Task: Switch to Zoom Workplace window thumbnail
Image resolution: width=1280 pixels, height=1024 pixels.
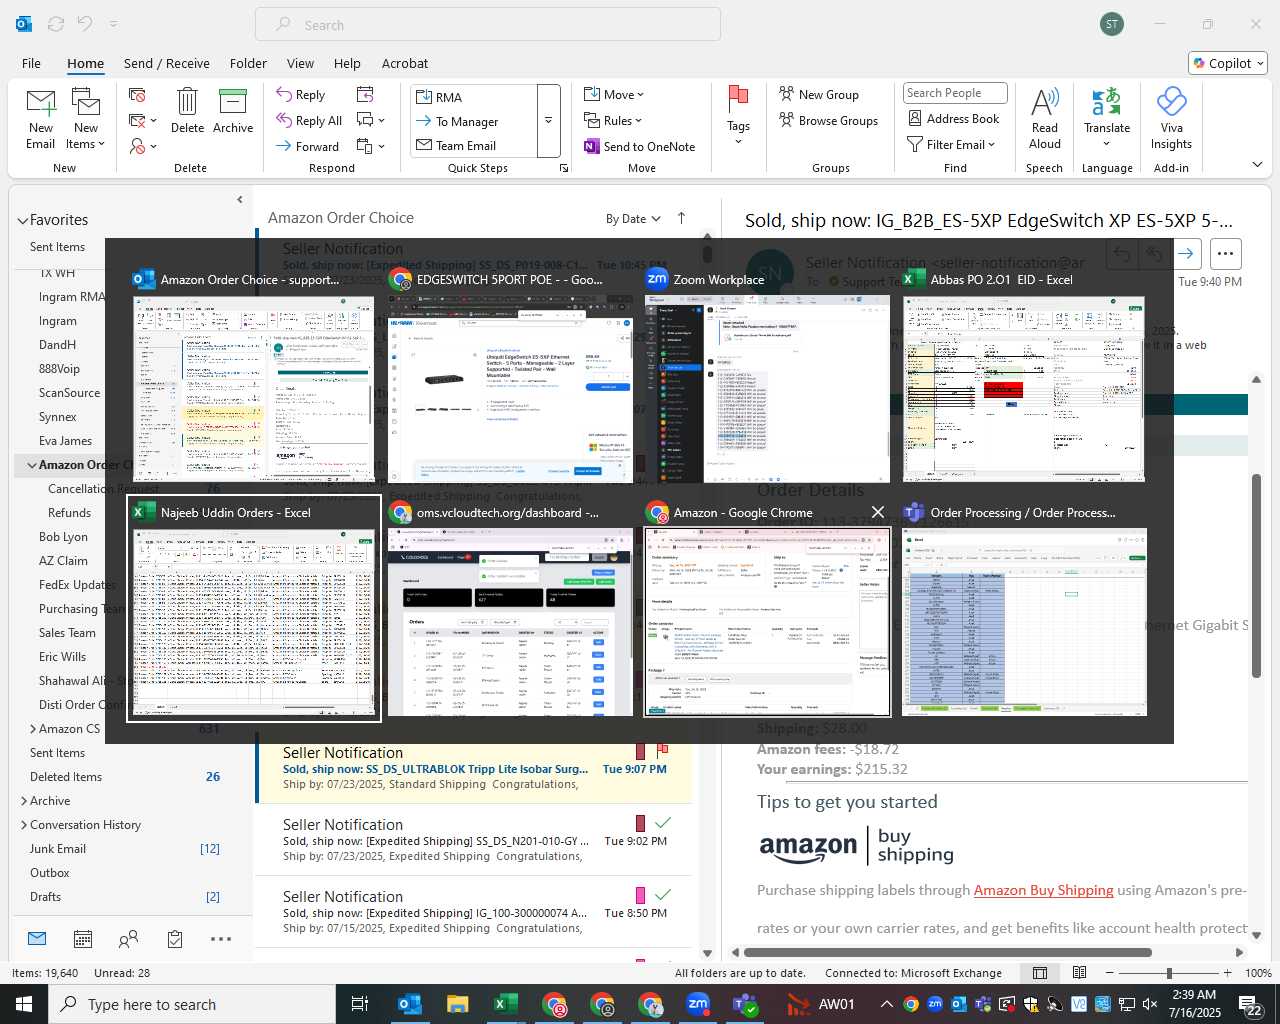Action: pos(766,376)
